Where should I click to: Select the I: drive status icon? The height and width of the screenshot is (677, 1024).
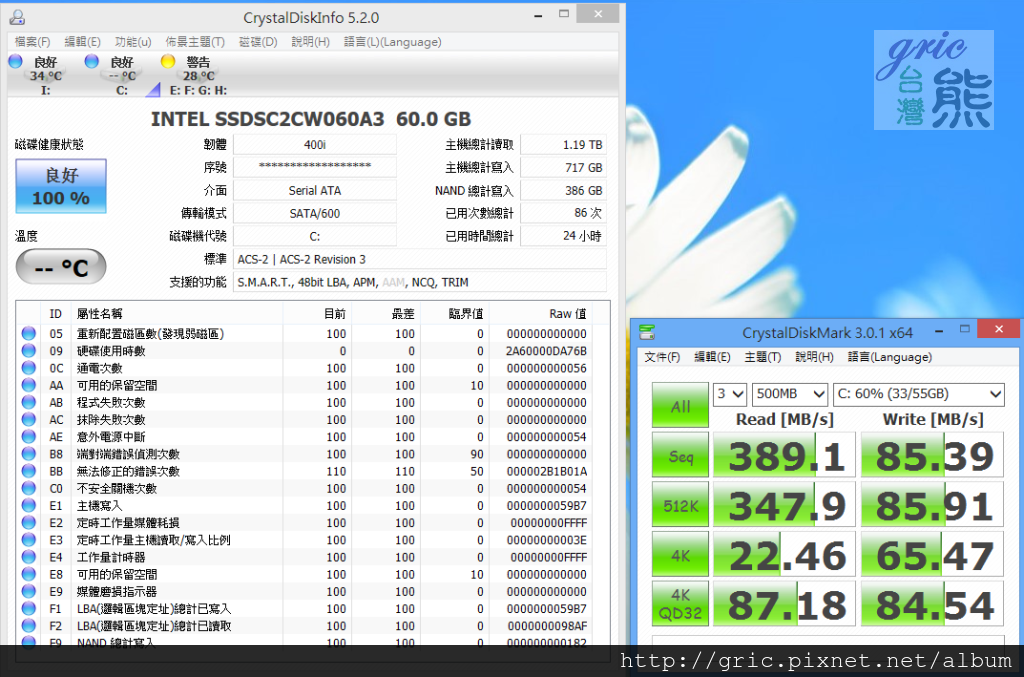click(16, 61)
